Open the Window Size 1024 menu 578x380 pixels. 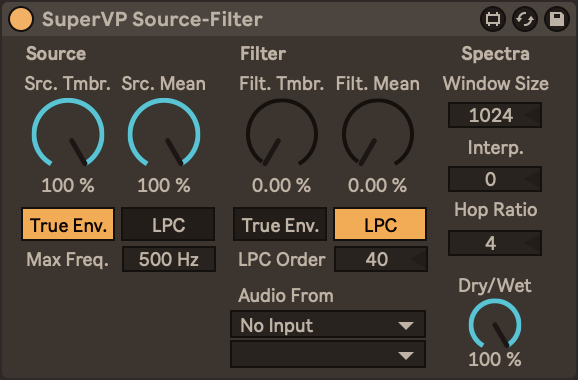click(495, 115)
